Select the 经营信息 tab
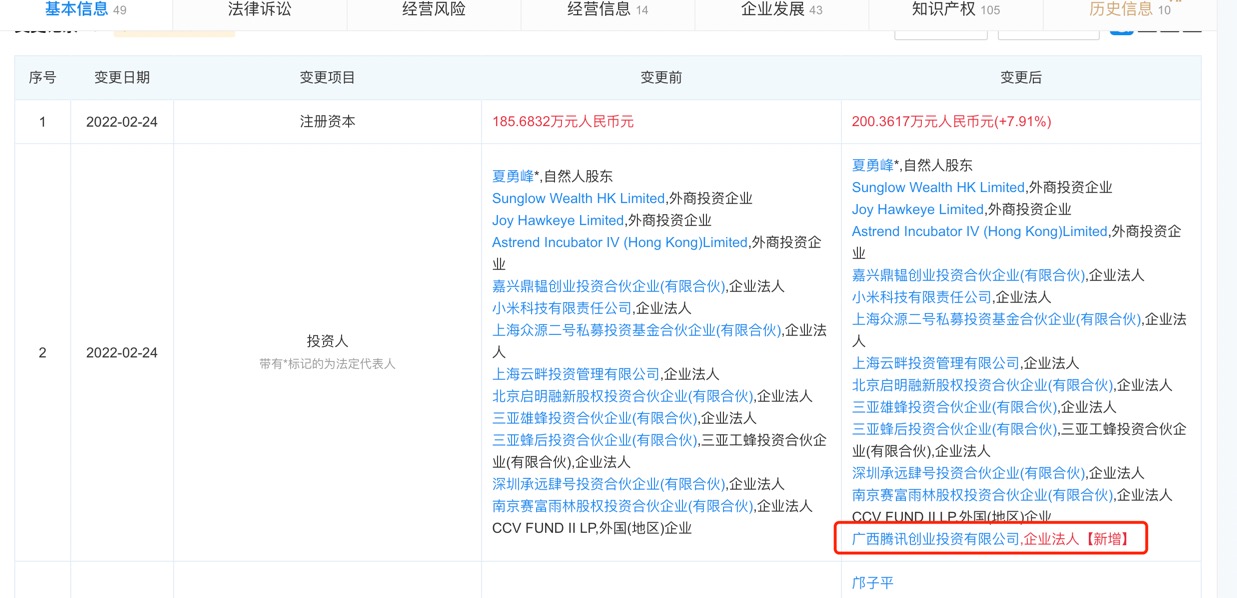This screenshot has height=598, width=1237. (x=608, y=10)
